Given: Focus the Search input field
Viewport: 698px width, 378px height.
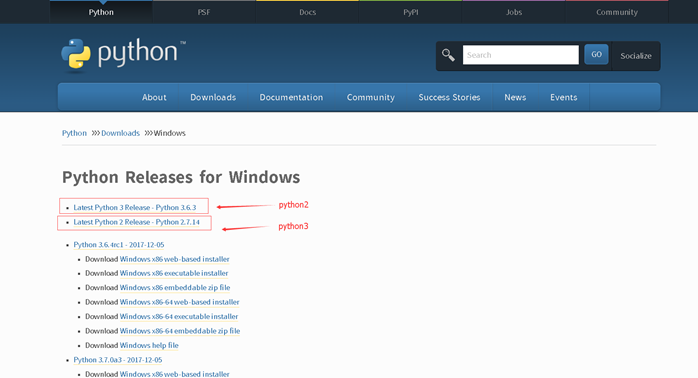Looking at the screenshot, I should [520, 55].
